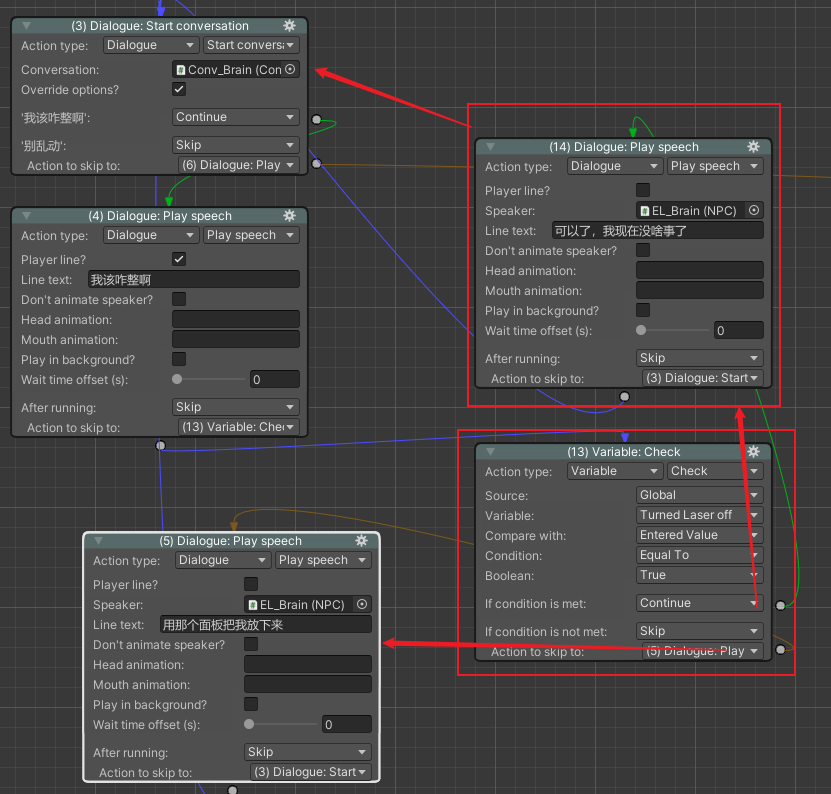Viewport: 831px width, 794px height.
Task: Click 'If condition is met' output socket
Action: tap(781, 605)
